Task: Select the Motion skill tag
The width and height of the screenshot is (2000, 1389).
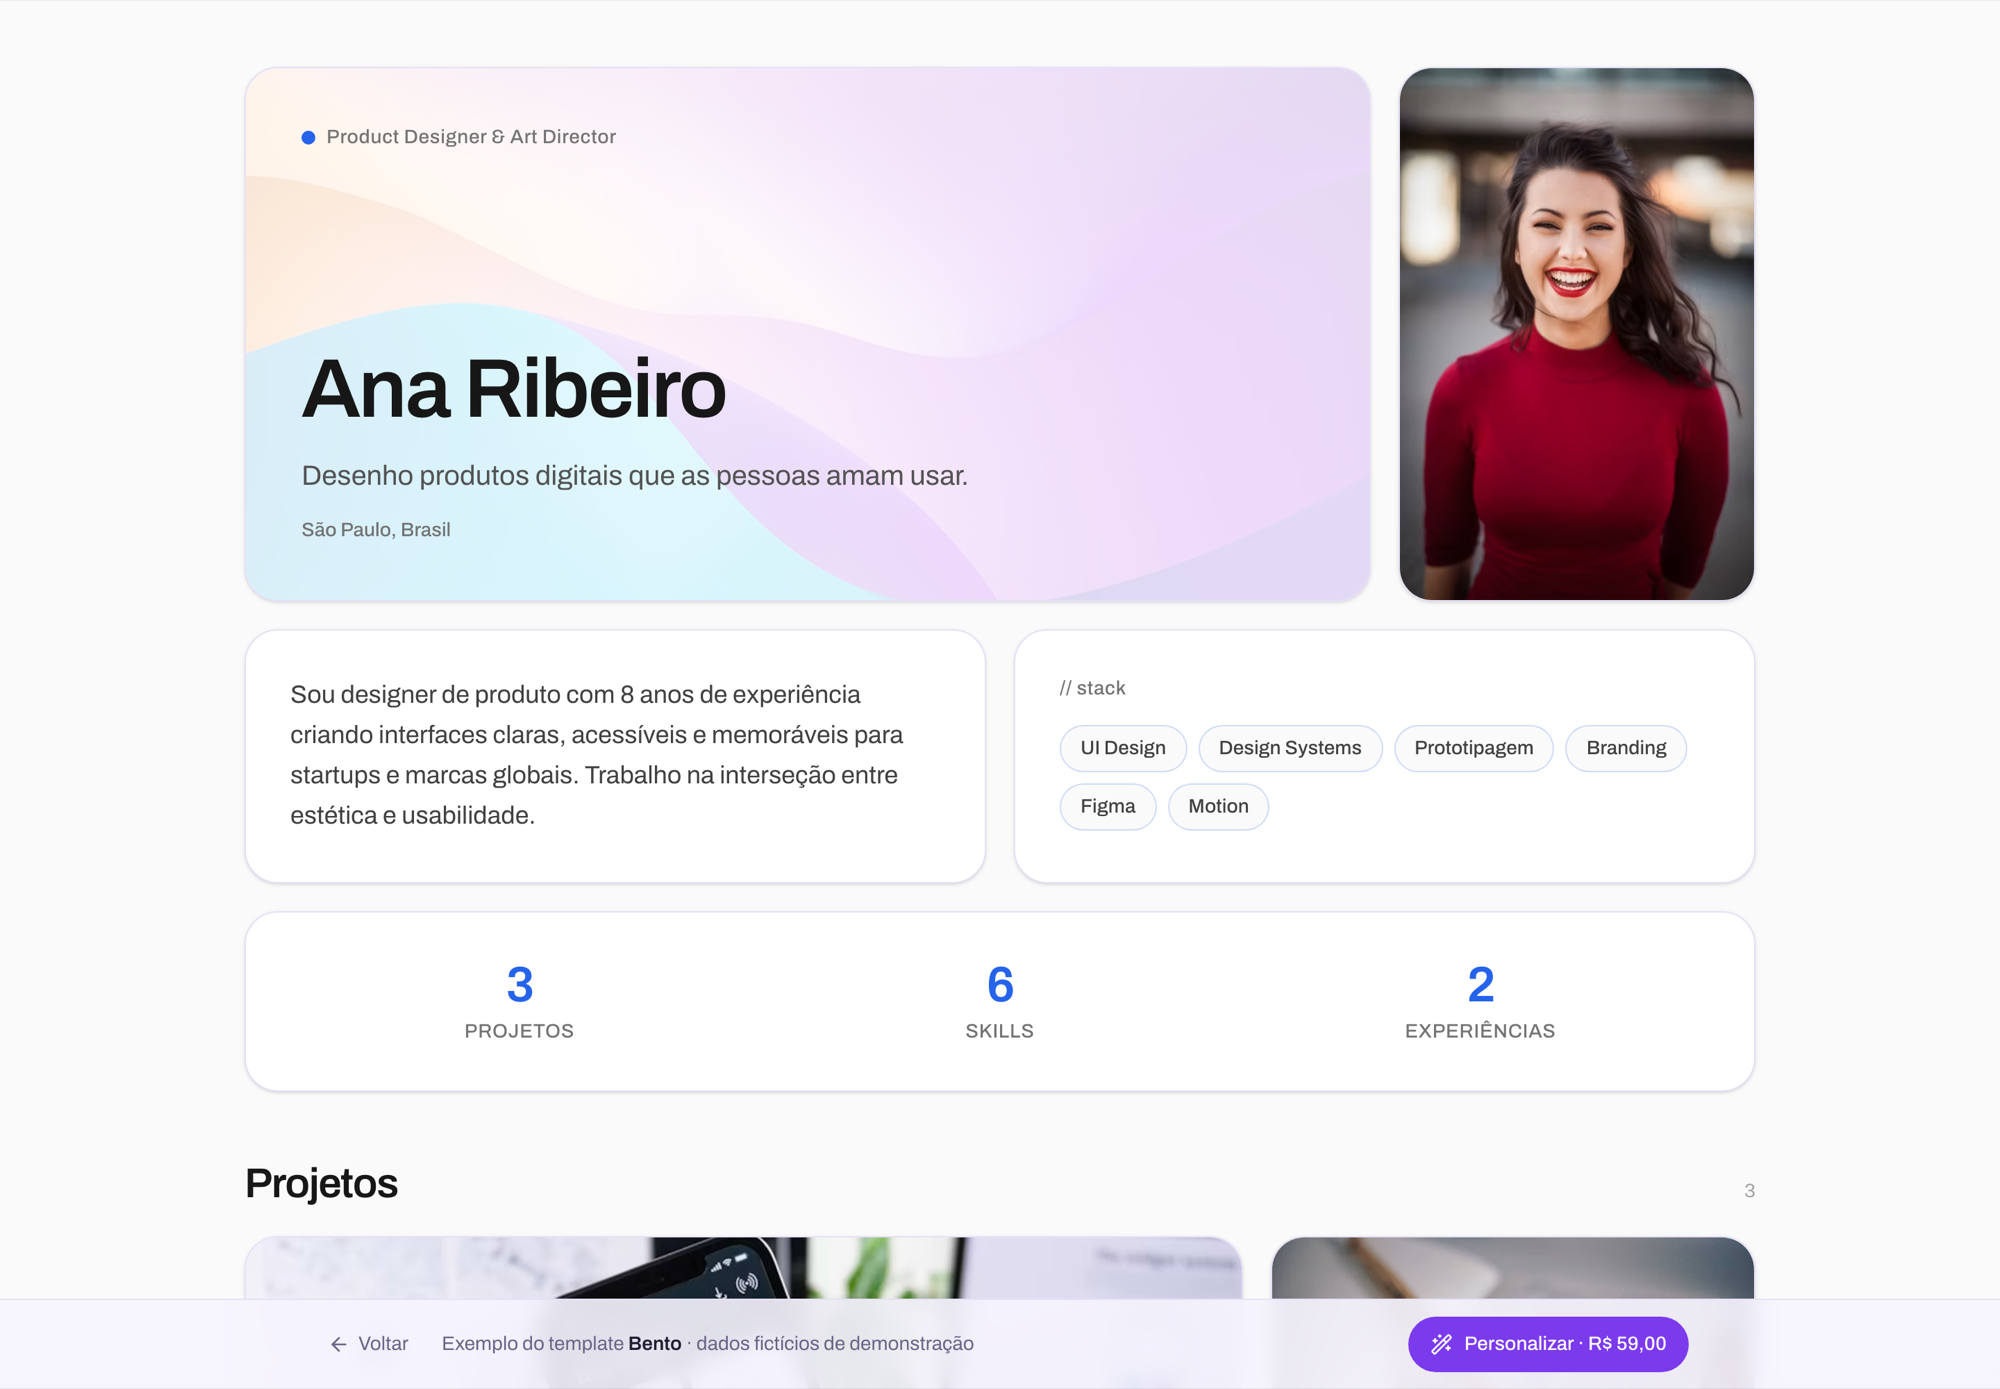Action: coord(1217,806)
